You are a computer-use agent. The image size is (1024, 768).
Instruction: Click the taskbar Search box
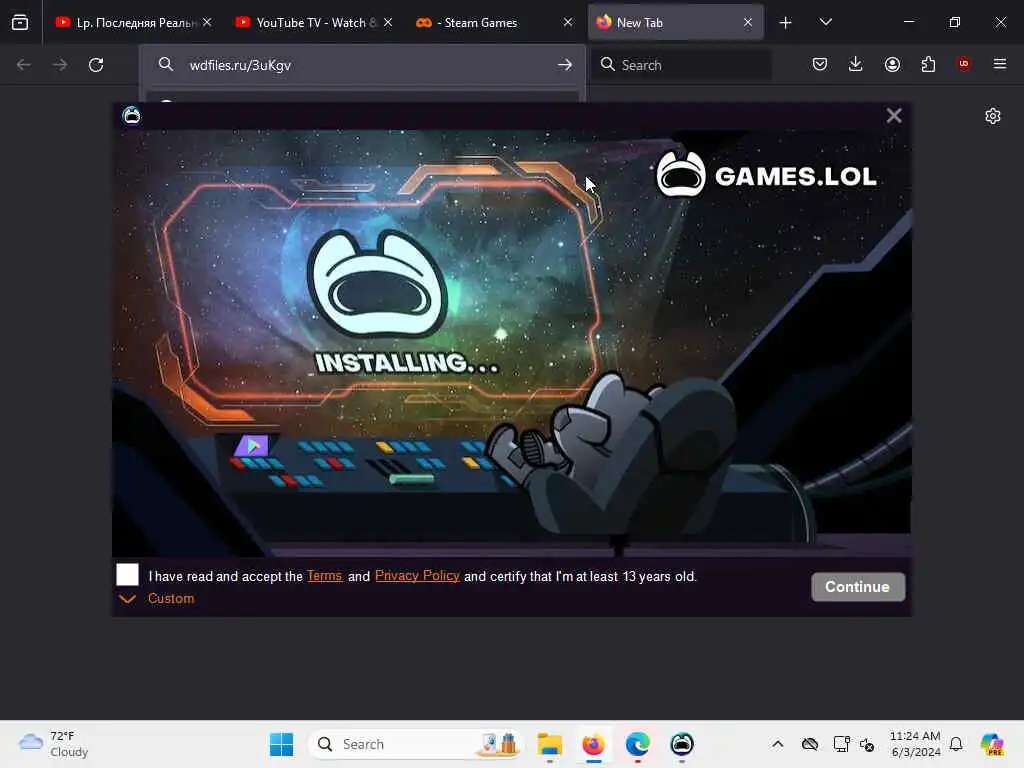tap(417, 744)
